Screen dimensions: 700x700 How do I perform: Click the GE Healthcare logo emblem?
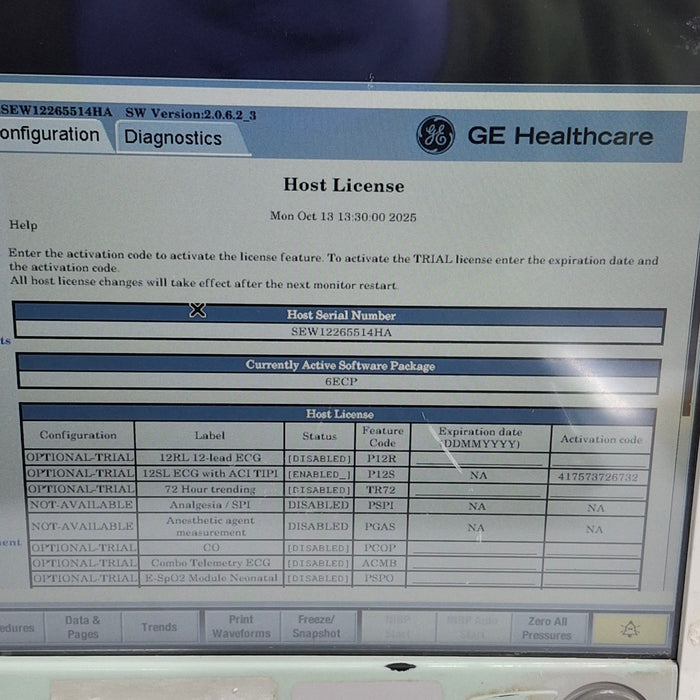click(x=435, y=135)
